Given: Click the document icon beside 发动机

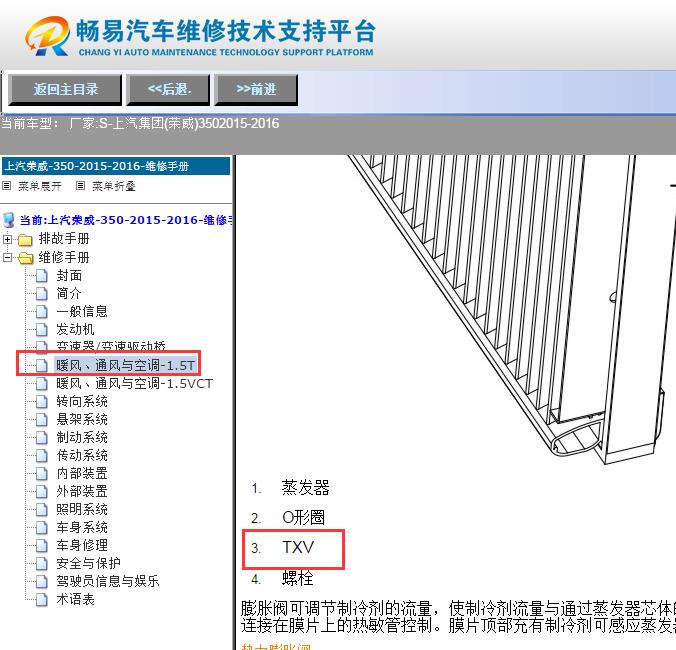Looking at the screenshot, I should point(41,329).
